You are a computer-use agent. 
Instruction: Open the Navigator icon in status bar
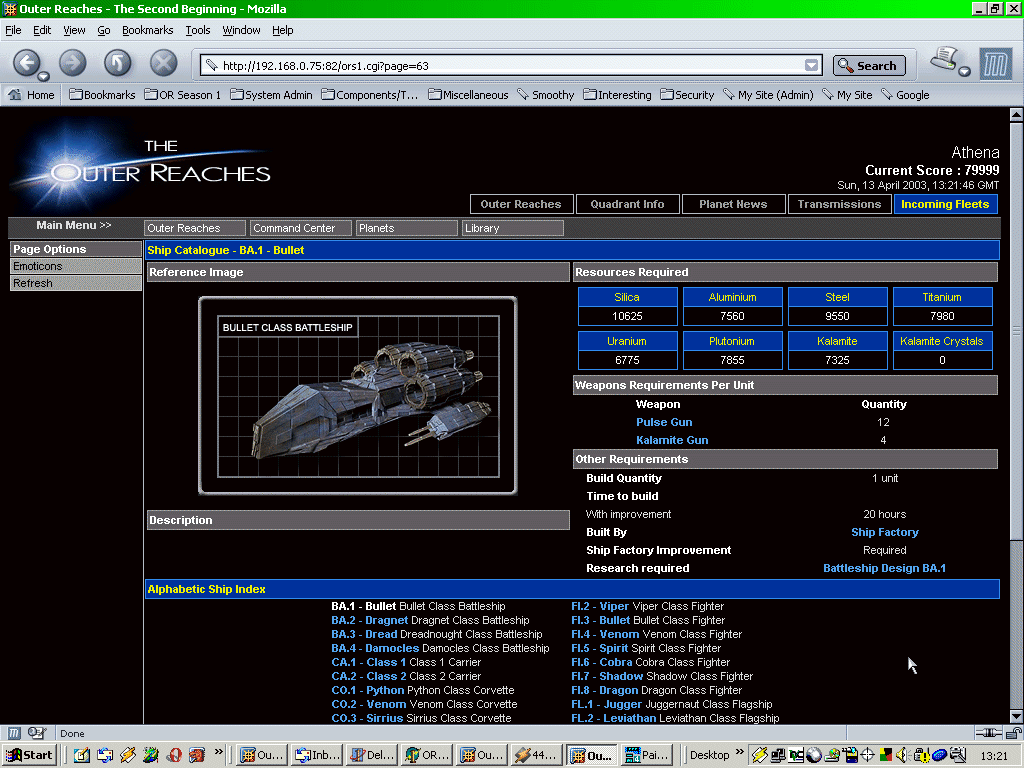click(x=15, y=733)
